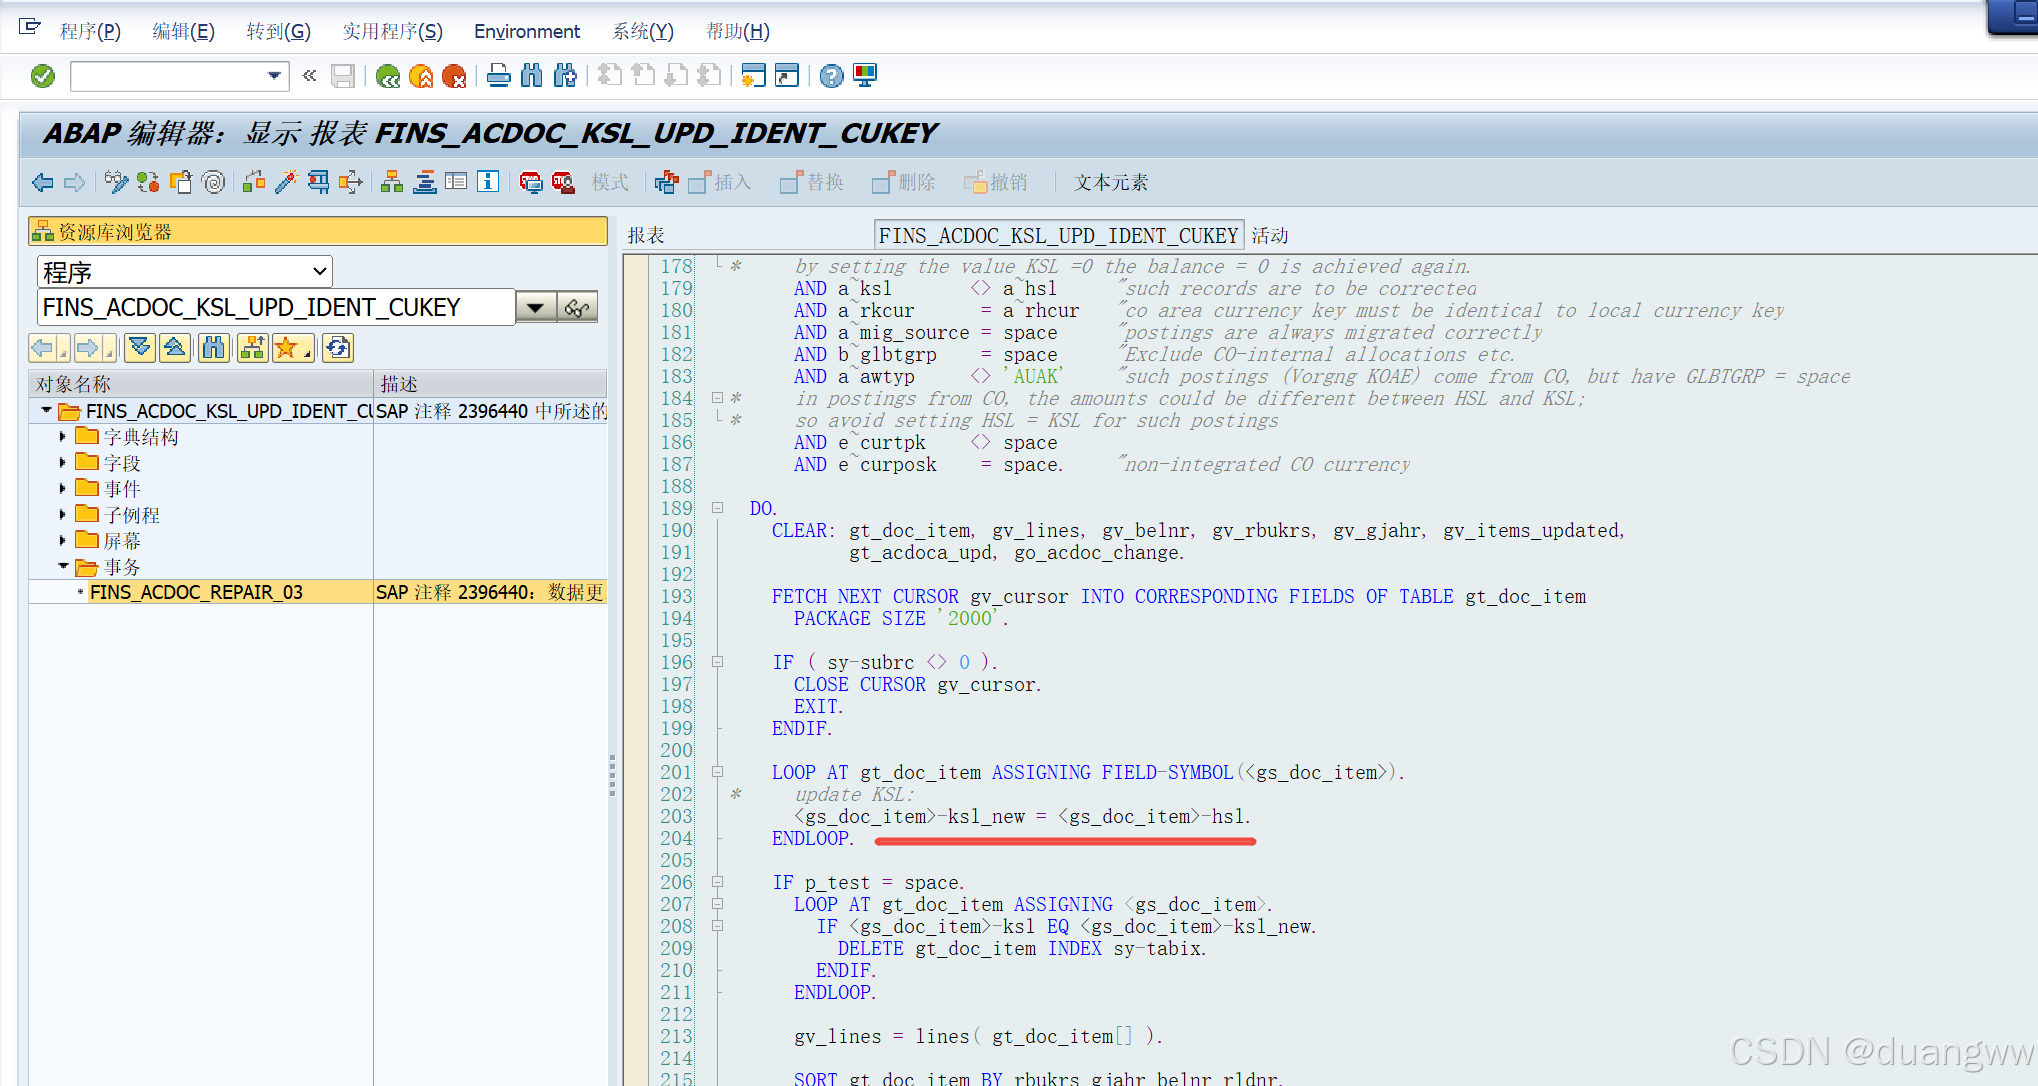Click the Print icon in system toolbar
Screen dimensions: 2038x1086
pyautogui.click(x=499, y=76)
